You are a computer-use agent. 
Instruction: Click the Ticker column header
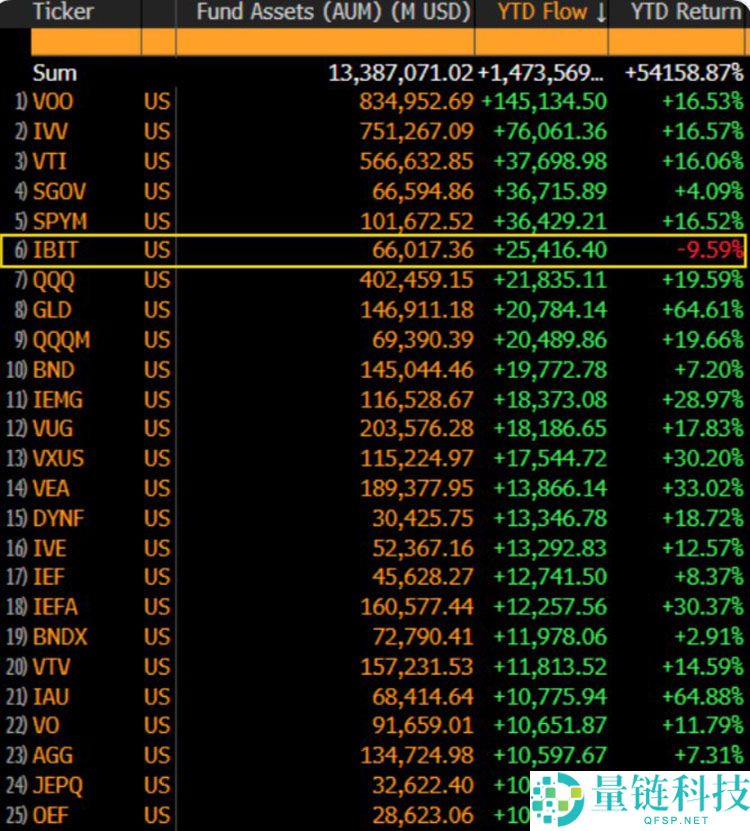click(63, 12)
